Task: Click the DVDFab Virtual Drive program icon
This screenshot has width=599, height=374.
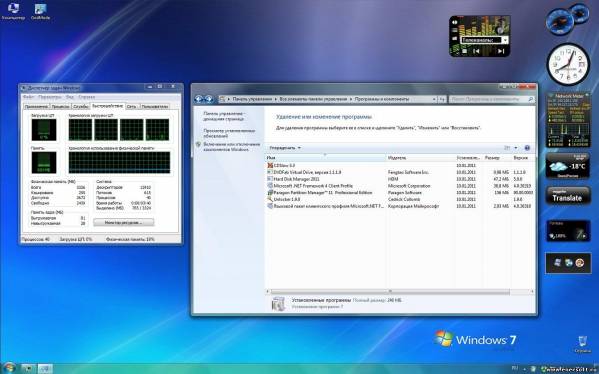Action: pos(270,172)
